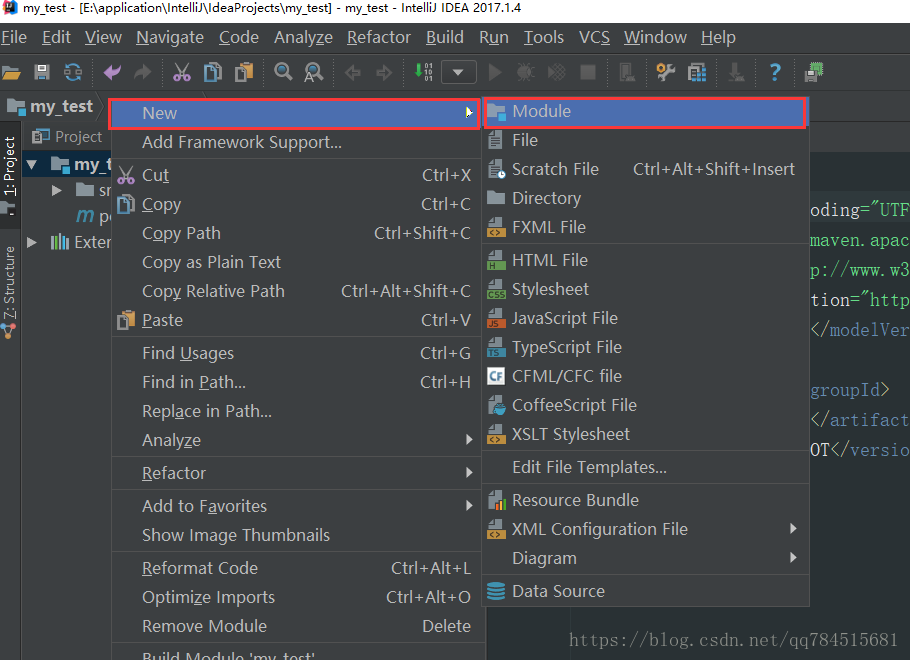This screenshot has width=910, height=660.
Task: Click the Open folder toolbar icon
Action: (x=11, y=73)
